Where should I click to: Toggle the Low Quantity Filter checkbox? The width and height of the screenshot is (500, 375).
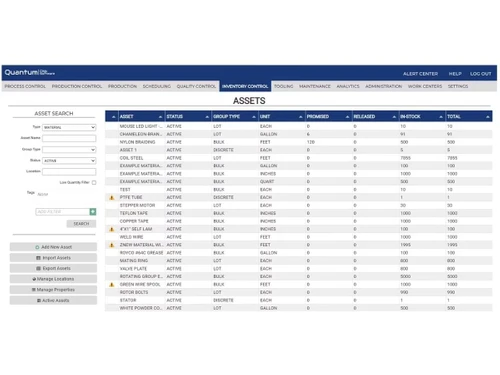click(94, 183)
